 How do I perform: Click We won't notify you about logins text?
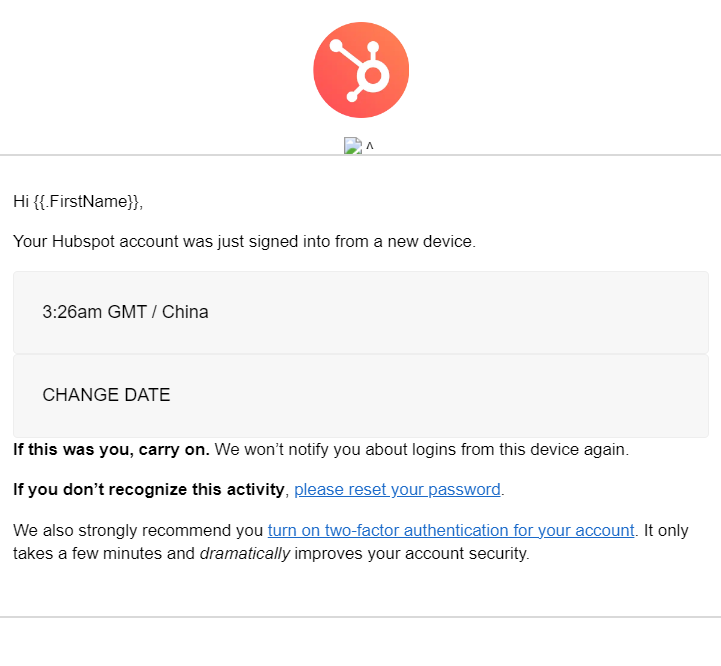coord(422,449)
